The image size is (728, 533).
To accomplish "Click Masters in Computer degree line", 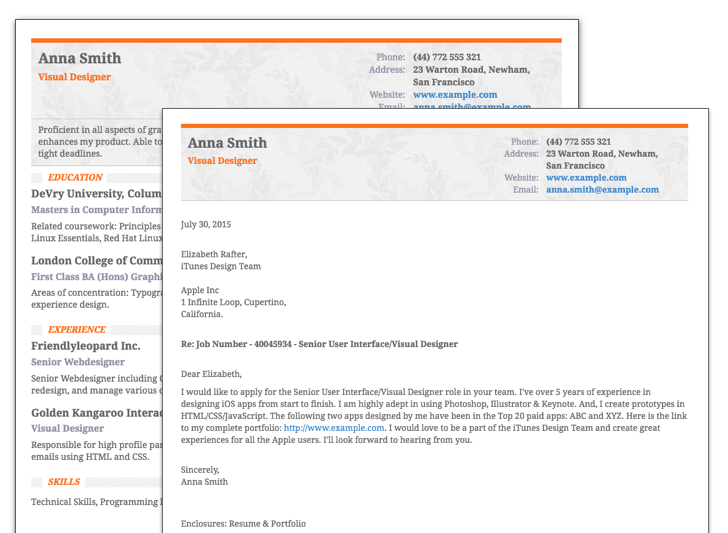I will coord(97,210).
